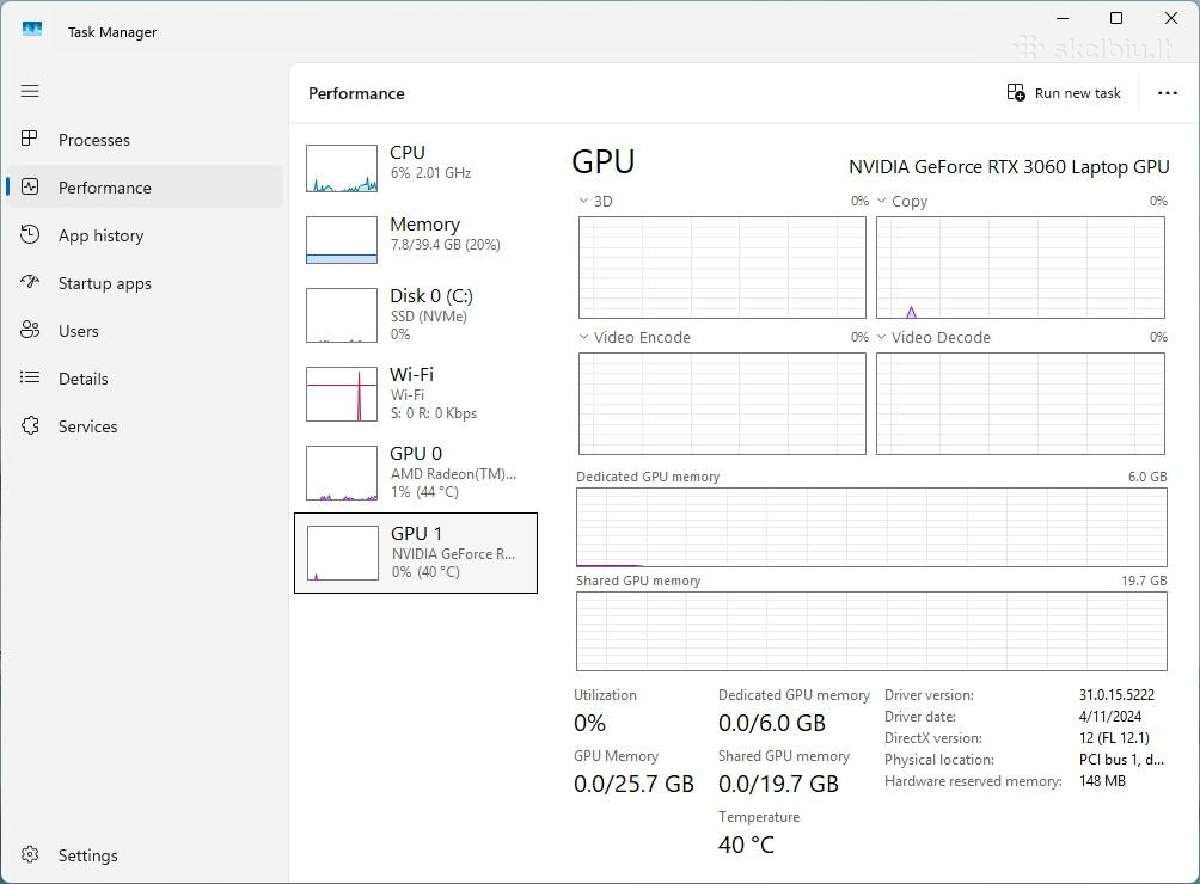The image size is (1200, 884).
Task: Click the Shared GPU memory graph
Action: tap(871, 631)
